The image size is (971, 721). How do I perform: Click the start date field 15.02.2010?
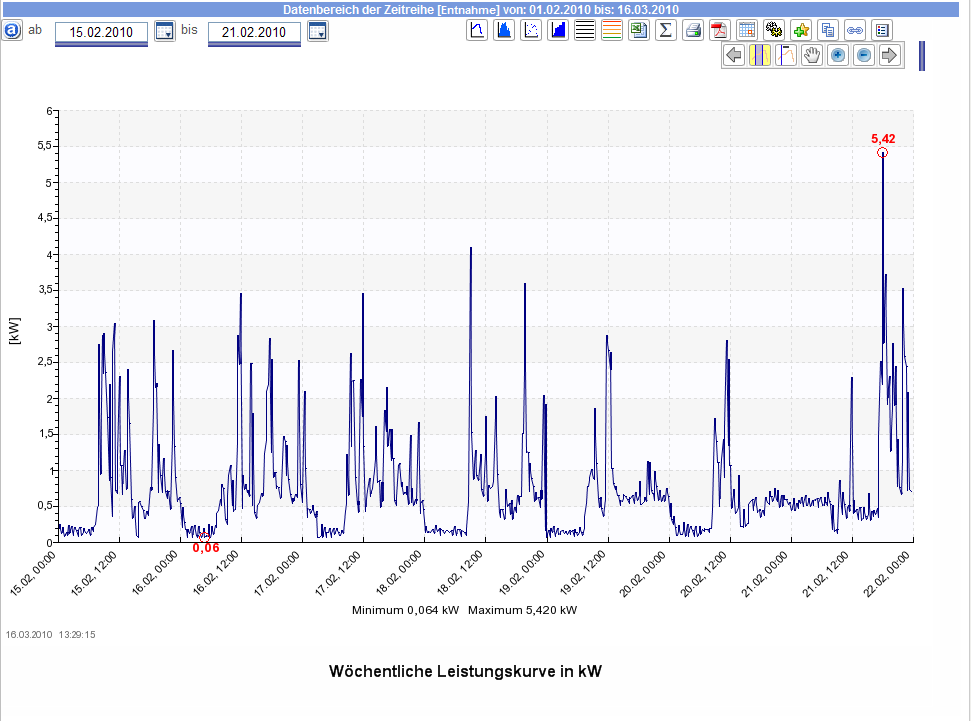(101, 32)
